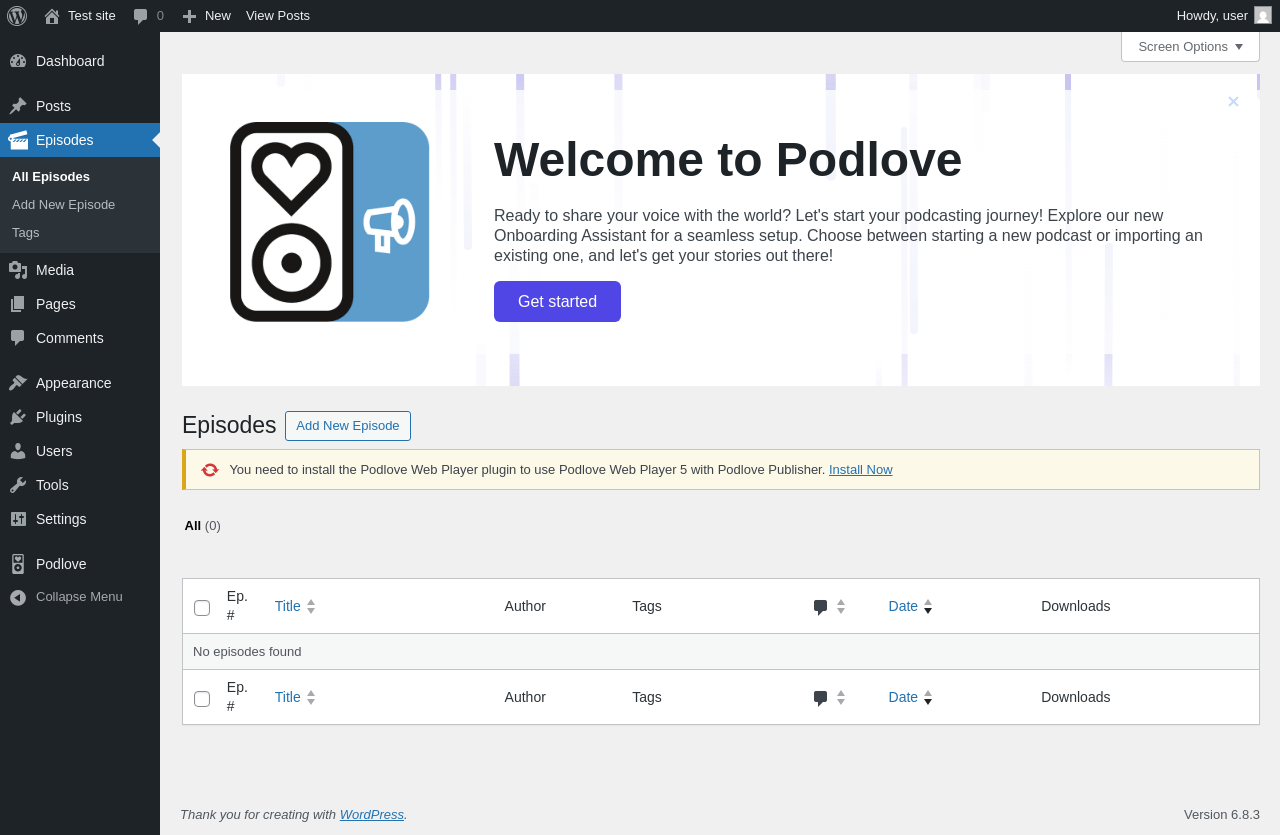
Task: Click the Plugins plug icon
Action: coord(18,417)
